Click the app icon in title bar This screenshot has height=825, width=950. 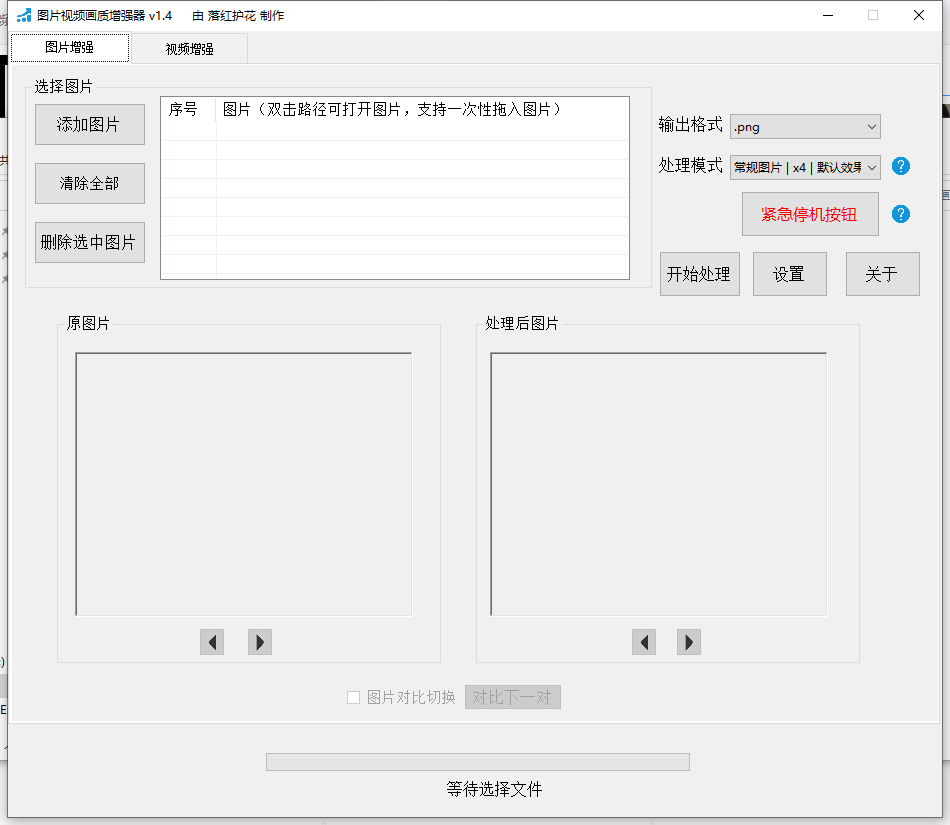point(24,15)
